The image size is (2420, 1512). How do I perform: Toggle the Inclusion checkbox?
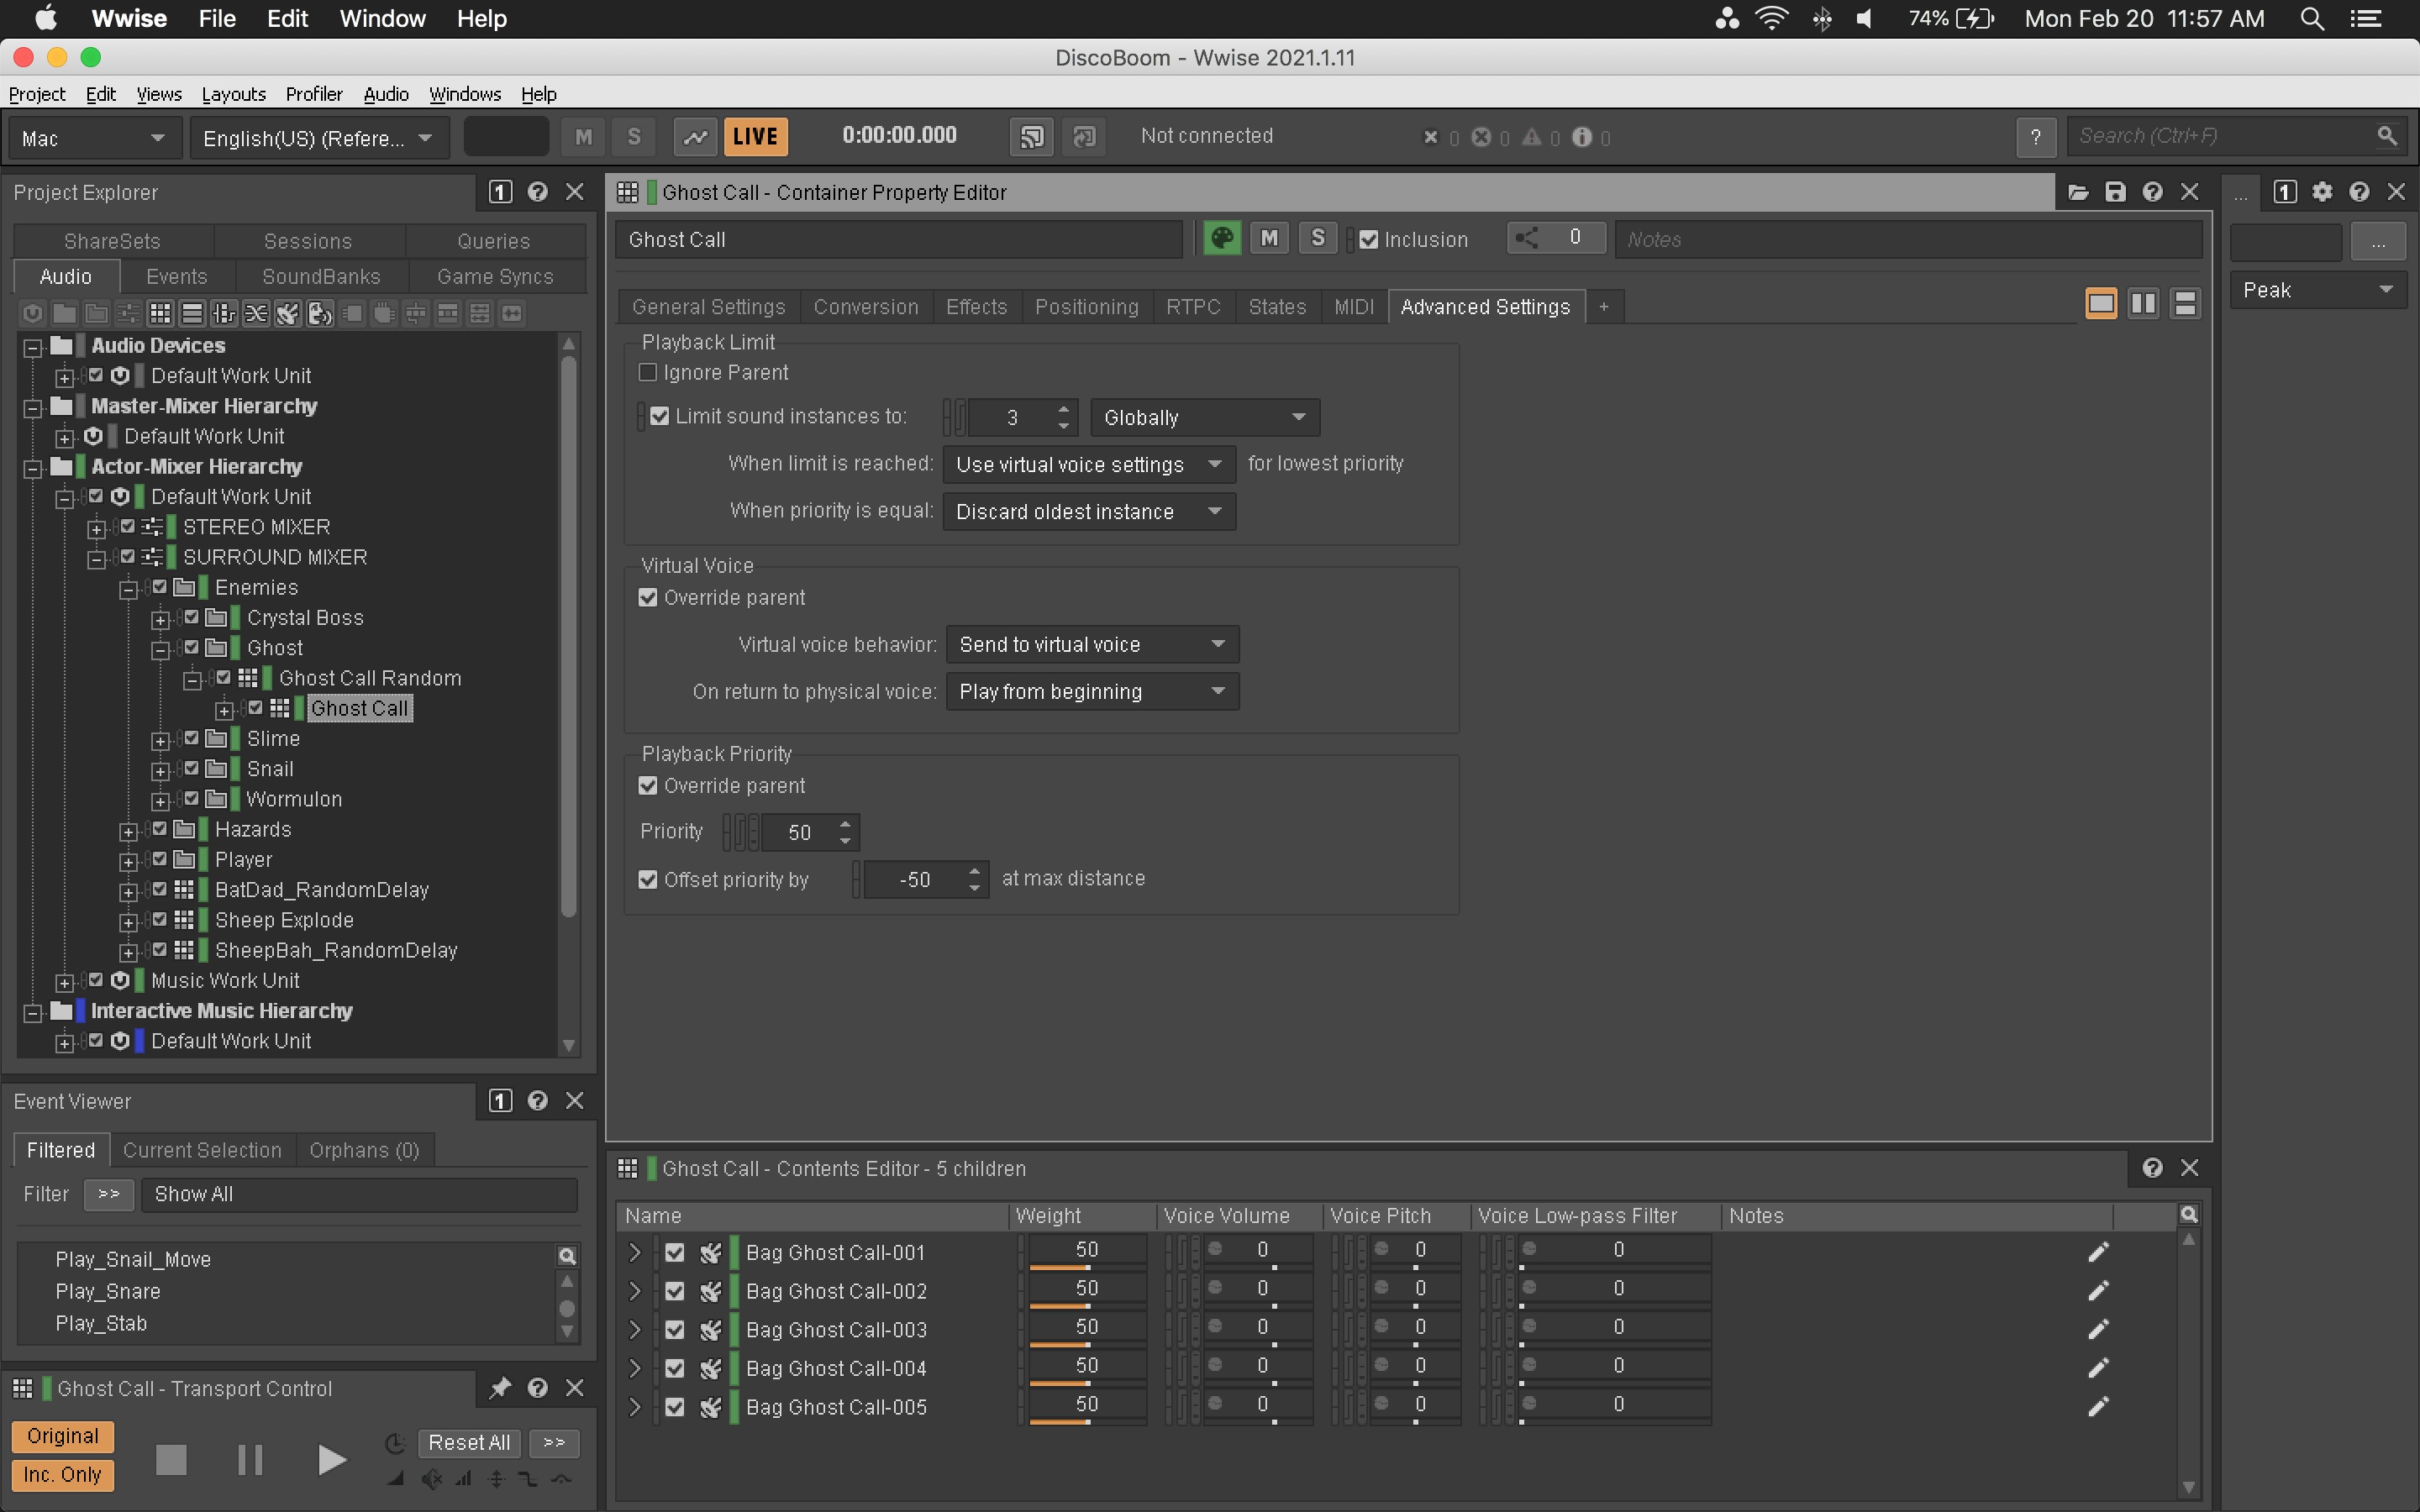(1369, 240)
